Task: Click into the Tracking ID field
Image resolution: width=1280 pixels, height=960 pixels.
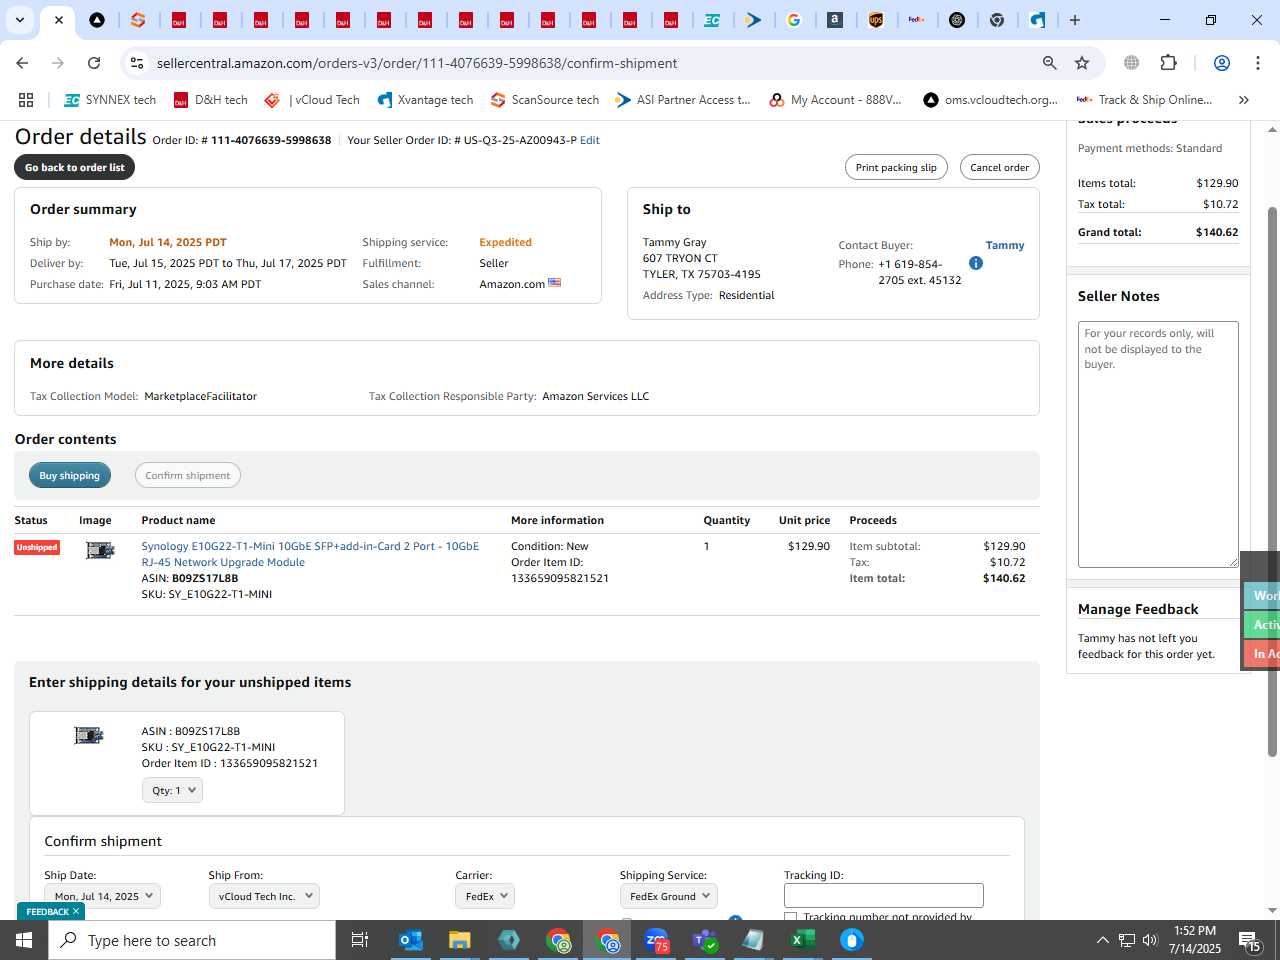Action: [x=884, y=895]
